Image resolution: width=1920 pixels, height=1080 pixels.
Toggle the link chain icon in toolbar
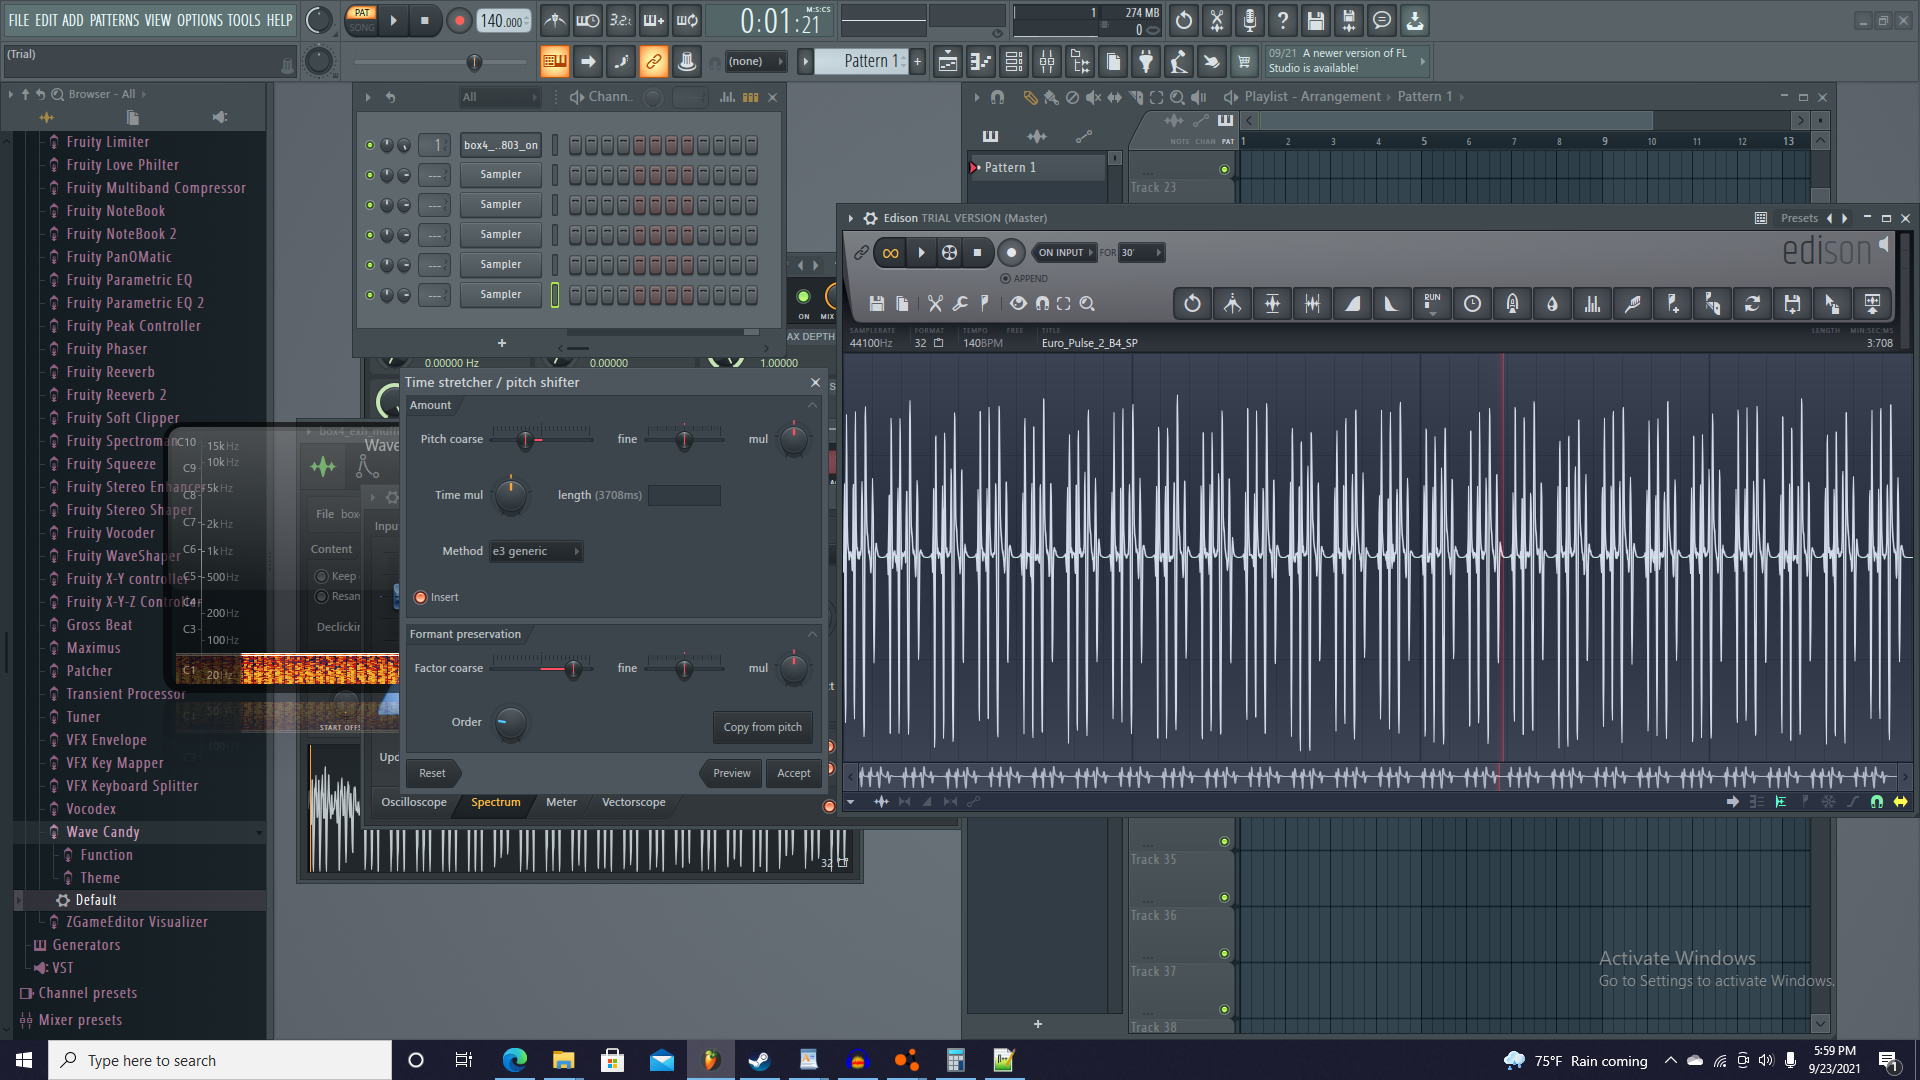653,62
